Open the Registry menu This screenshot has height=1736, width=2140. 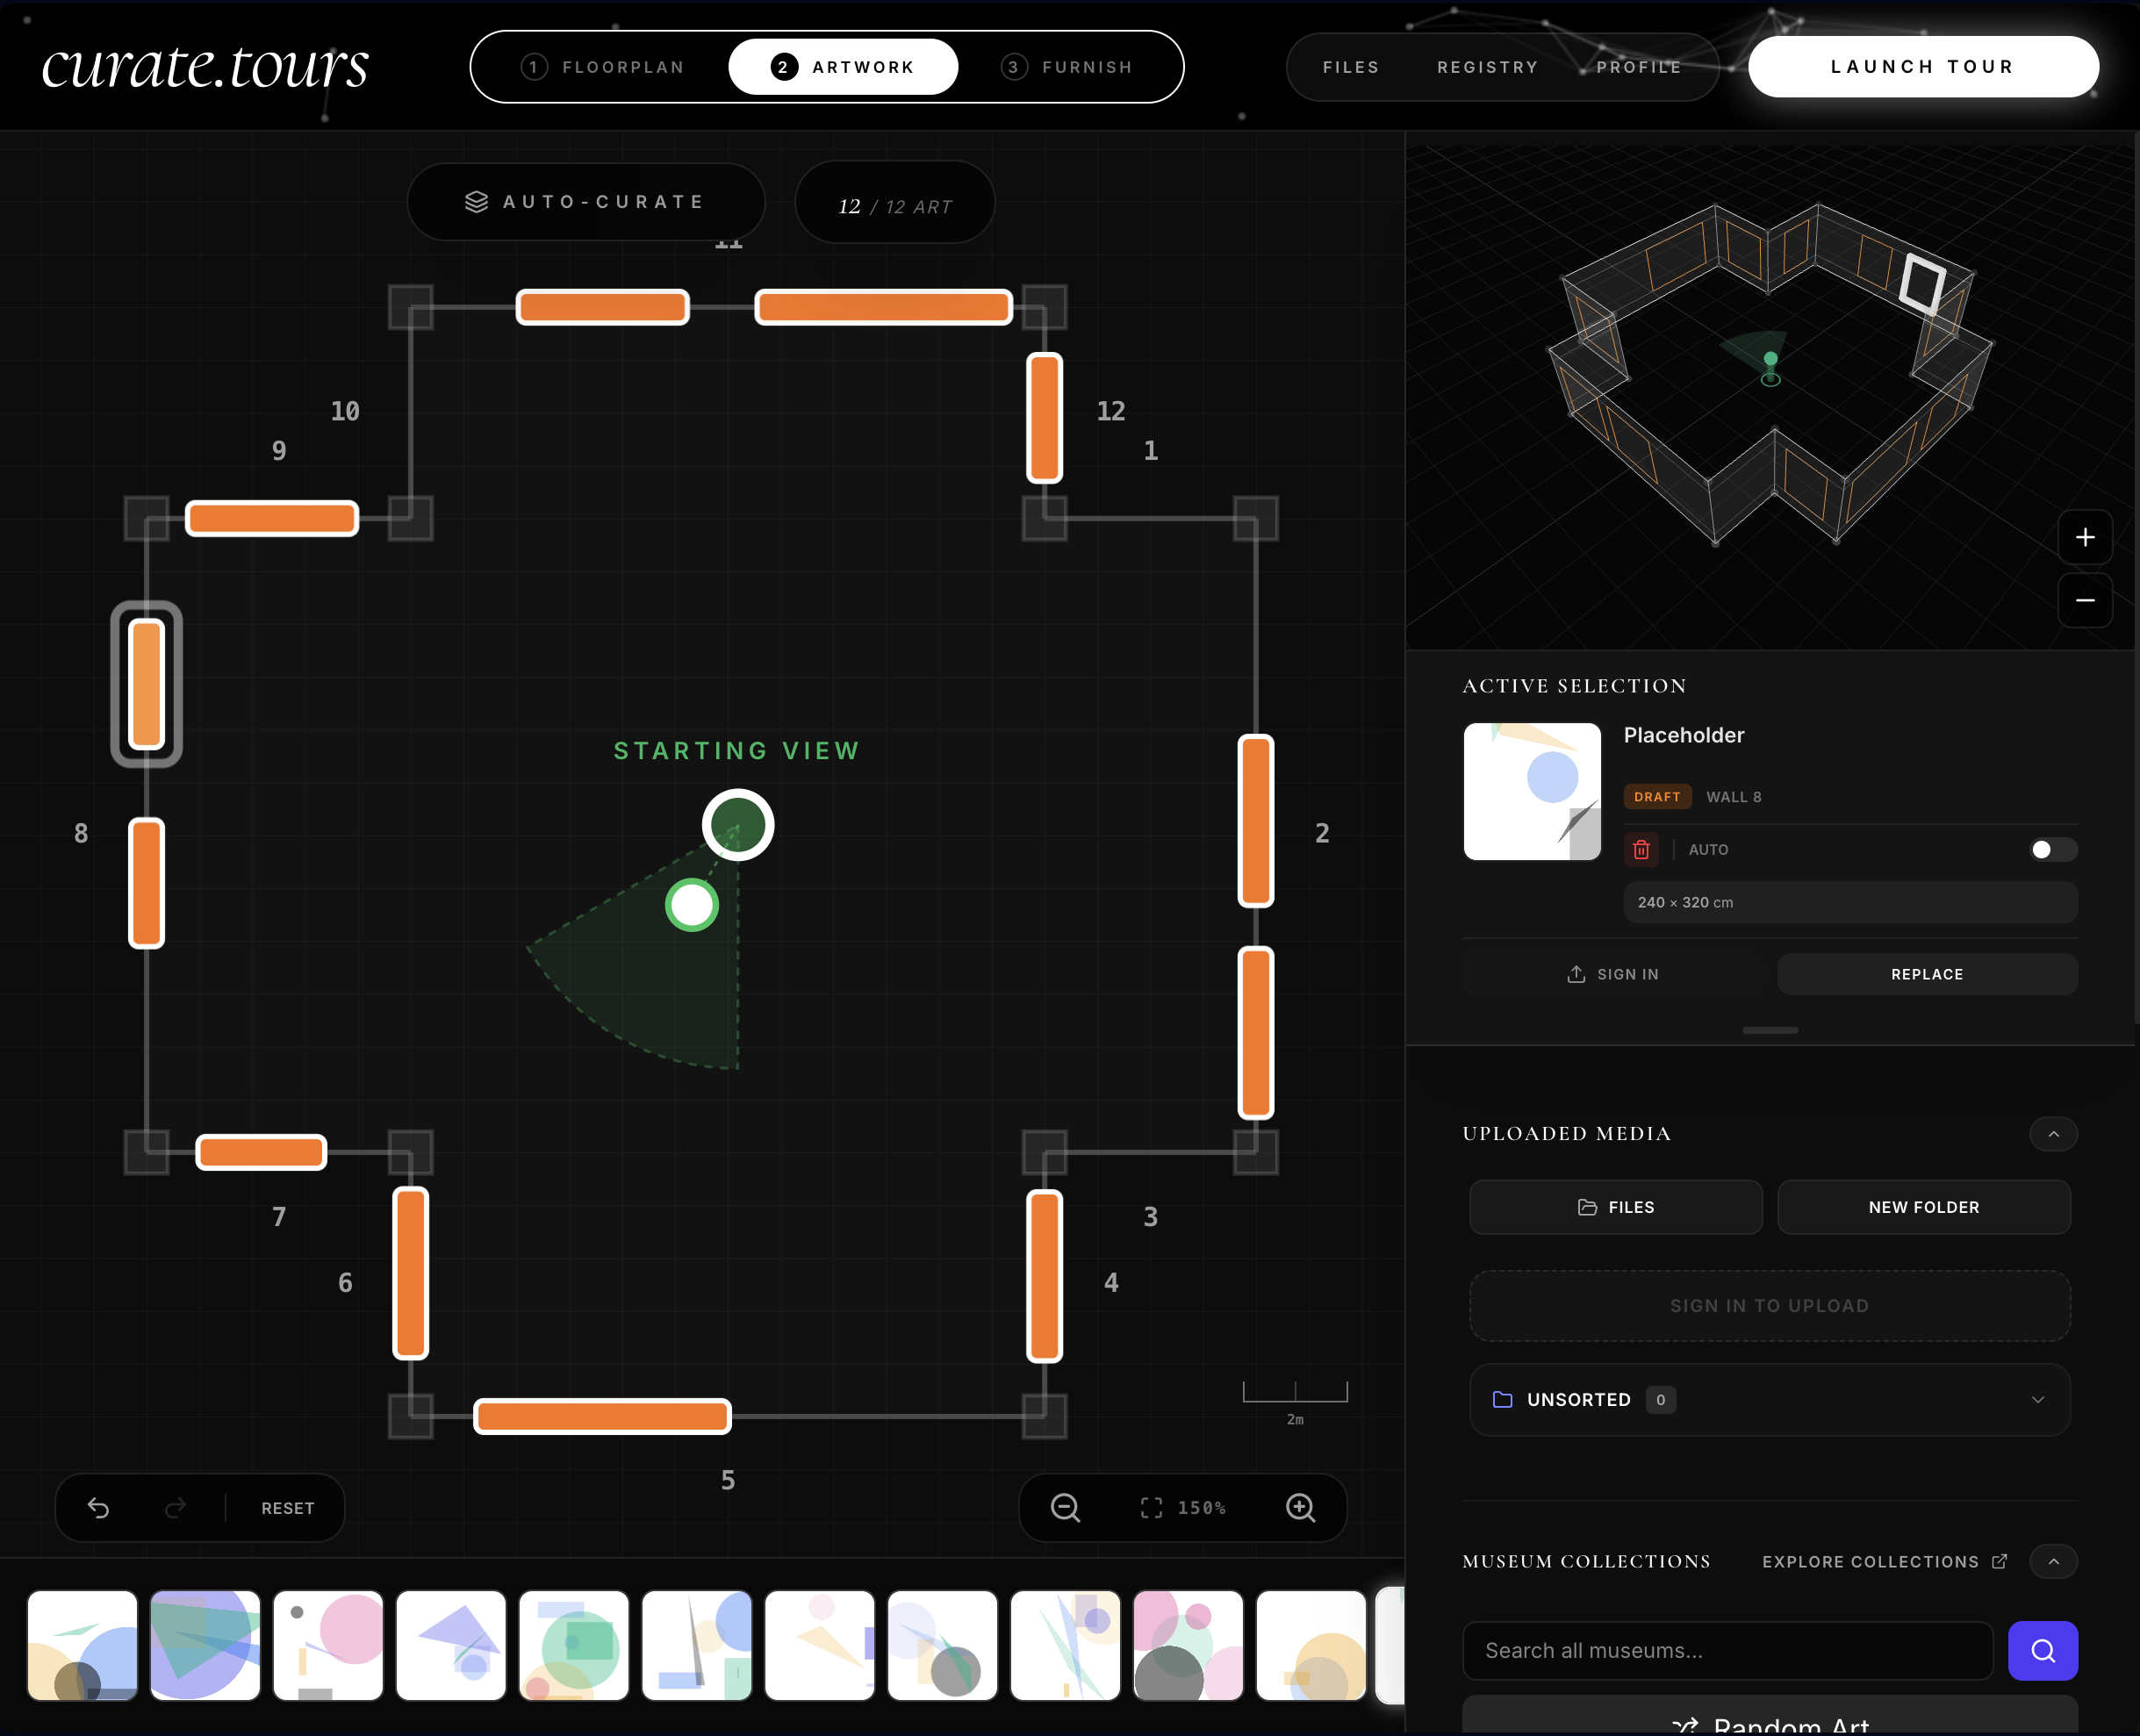1488,66
